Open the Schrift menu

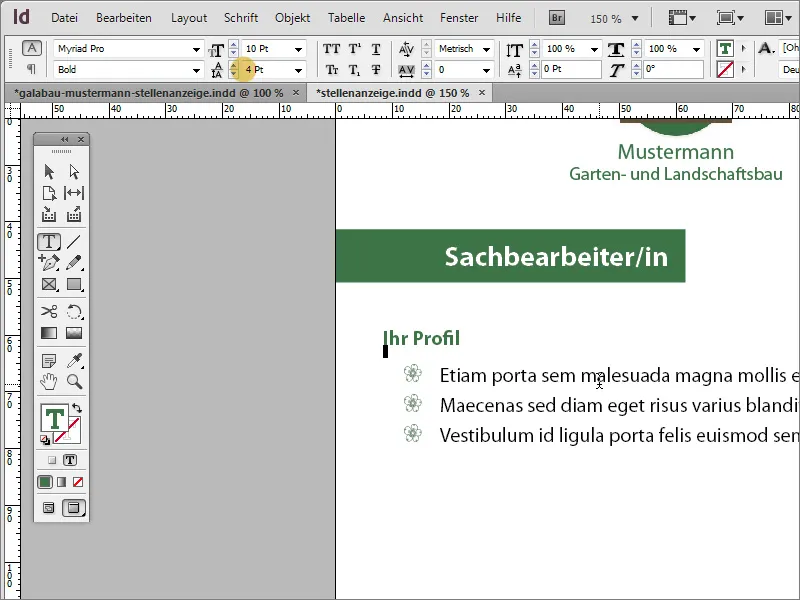pyautogui.click(x=241, y=18)
